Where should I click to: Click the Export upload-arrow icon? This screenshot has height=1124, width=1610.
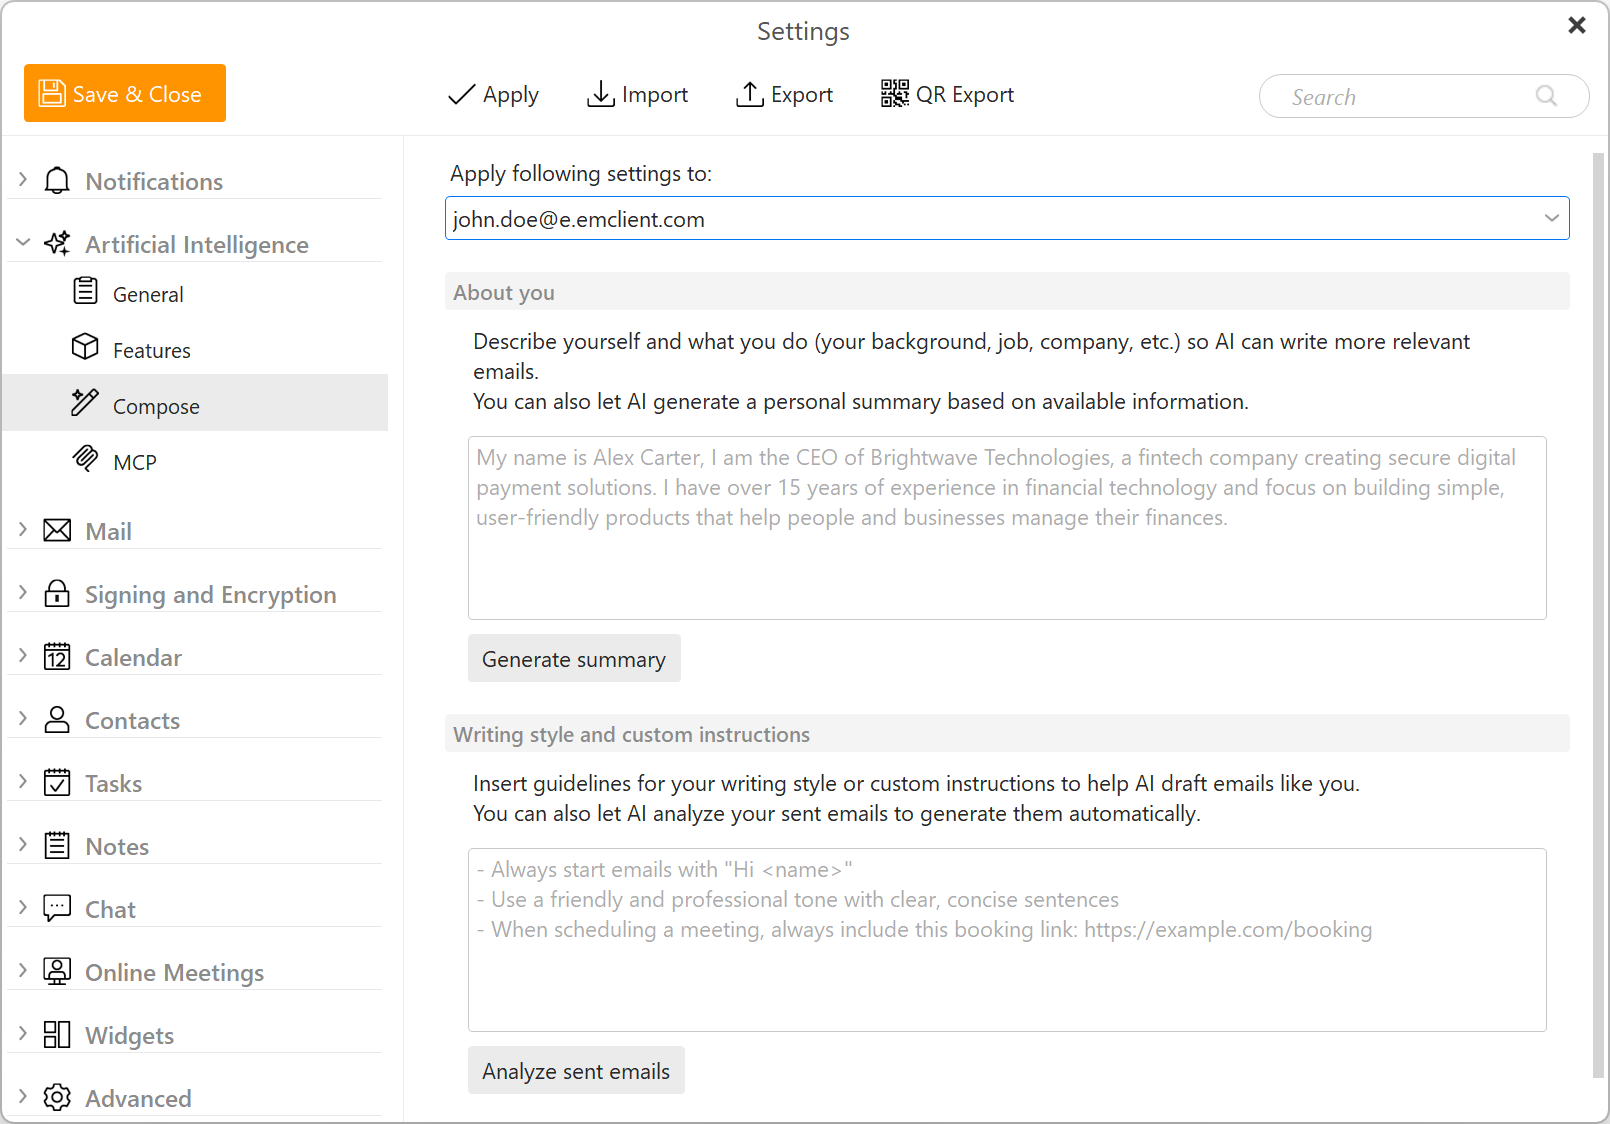click(x=749, y=94)
